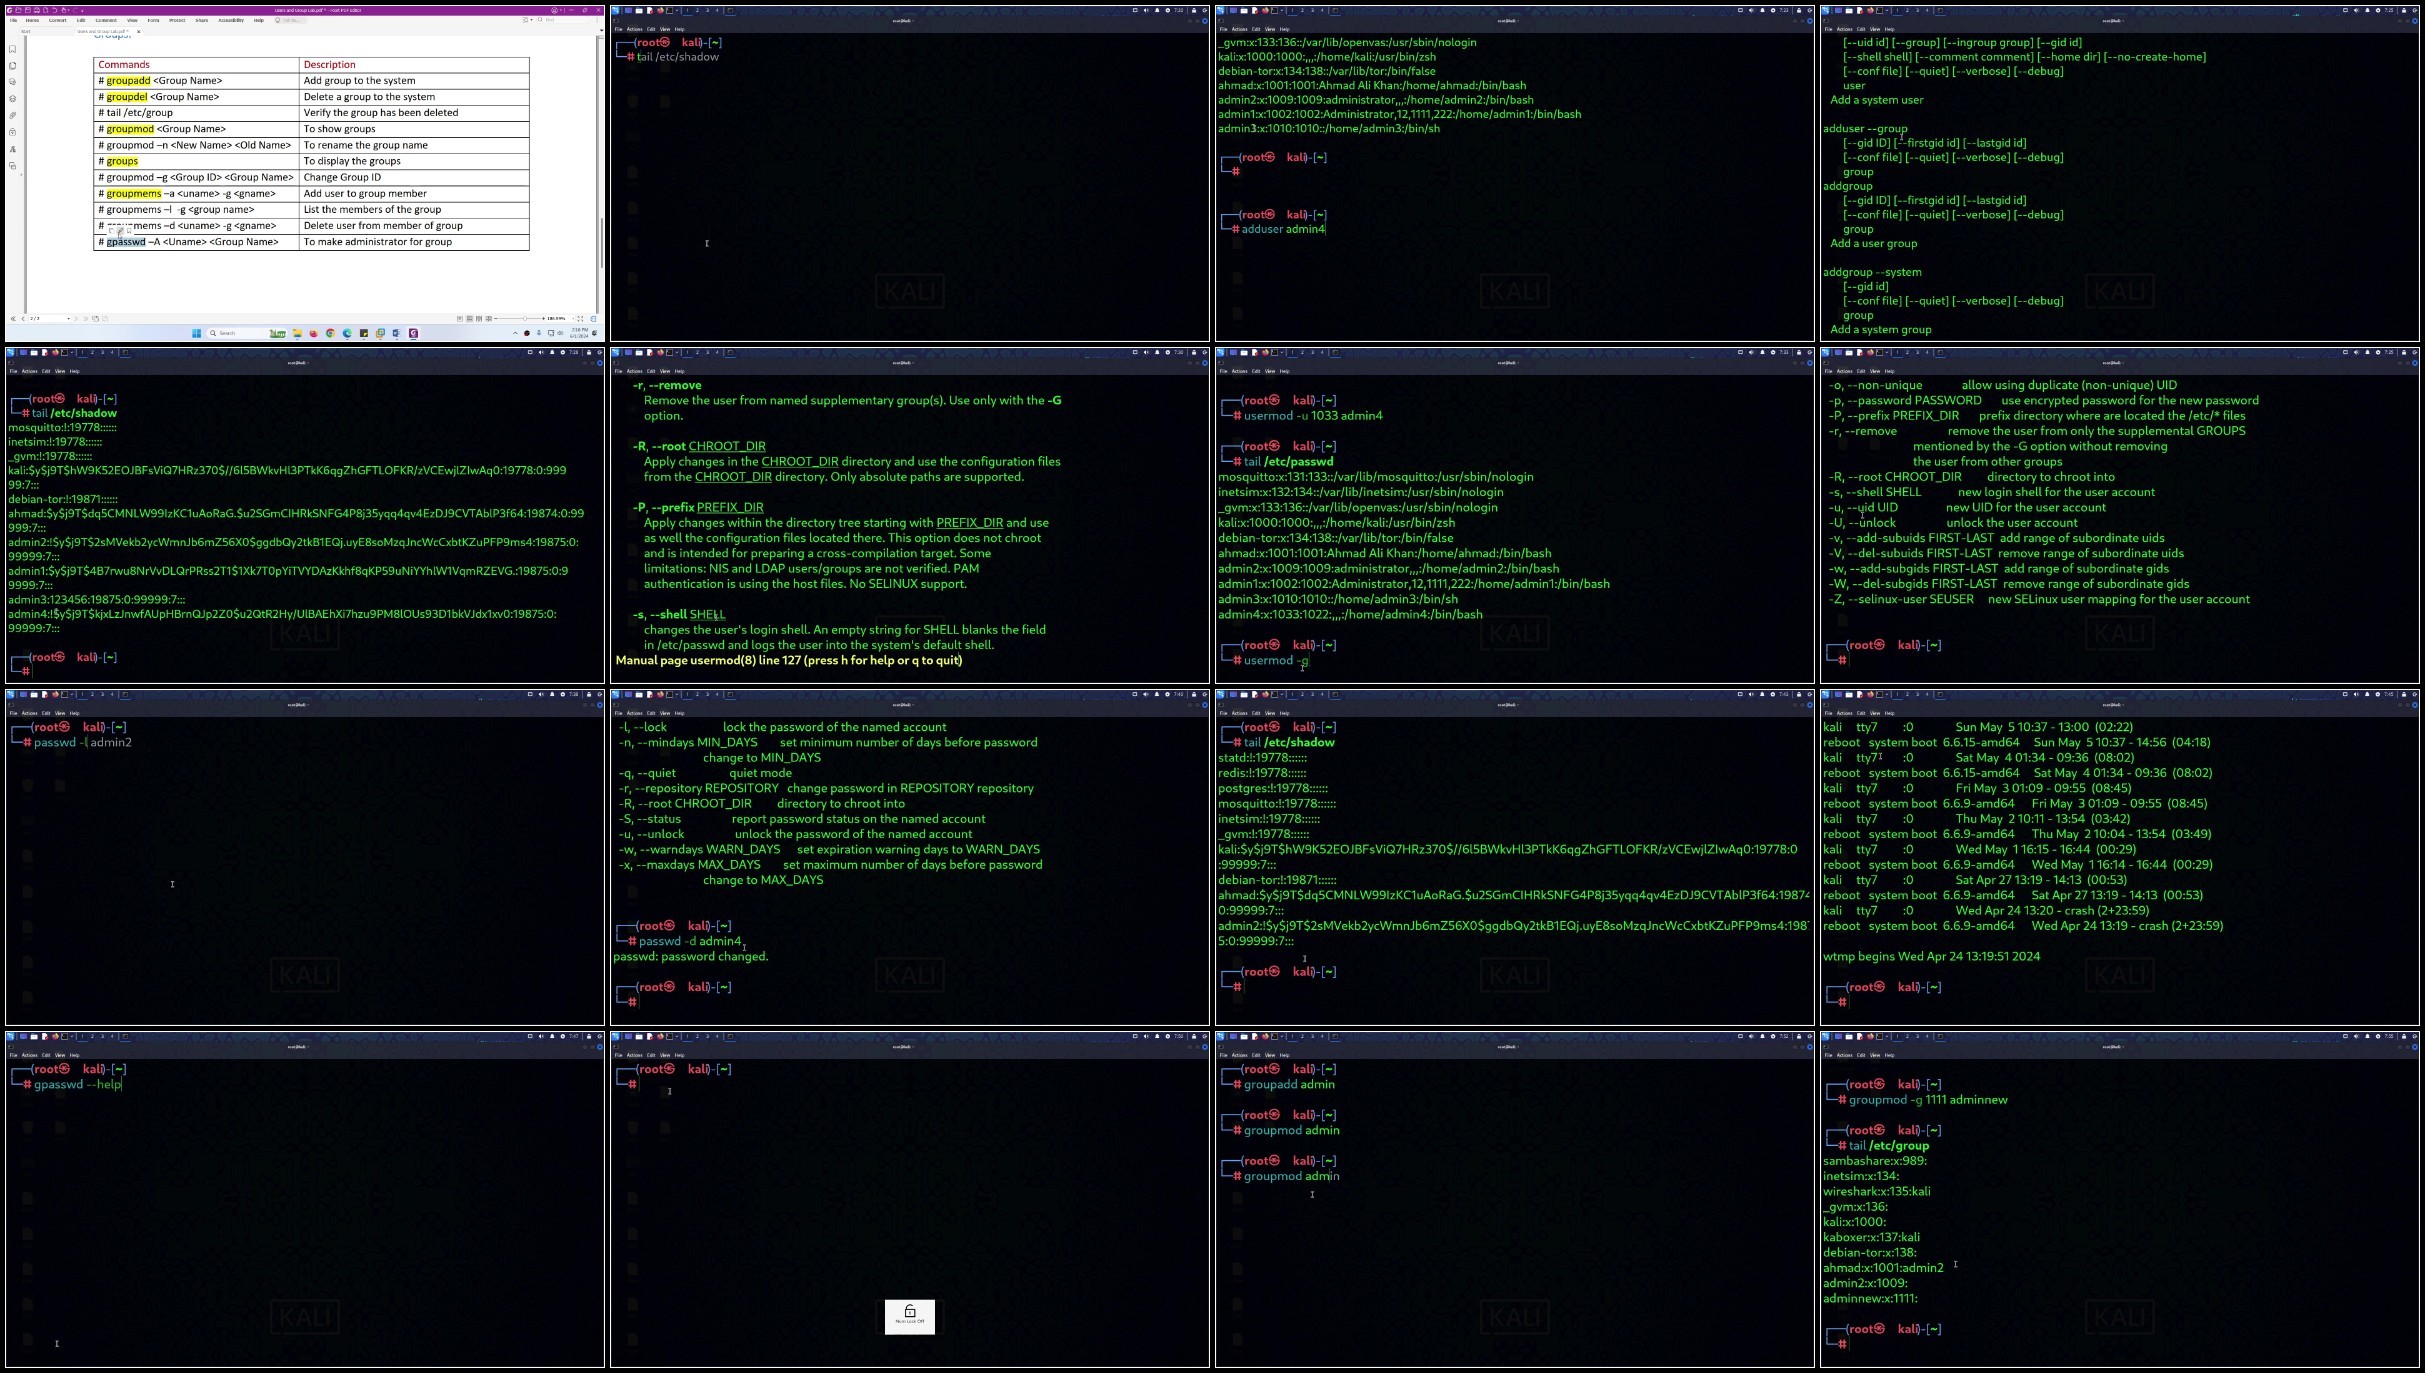The image size is (2425, 1373).
Task: Click the zoom slider handle in Foxit status bar
Action: (x=525, y=319)
